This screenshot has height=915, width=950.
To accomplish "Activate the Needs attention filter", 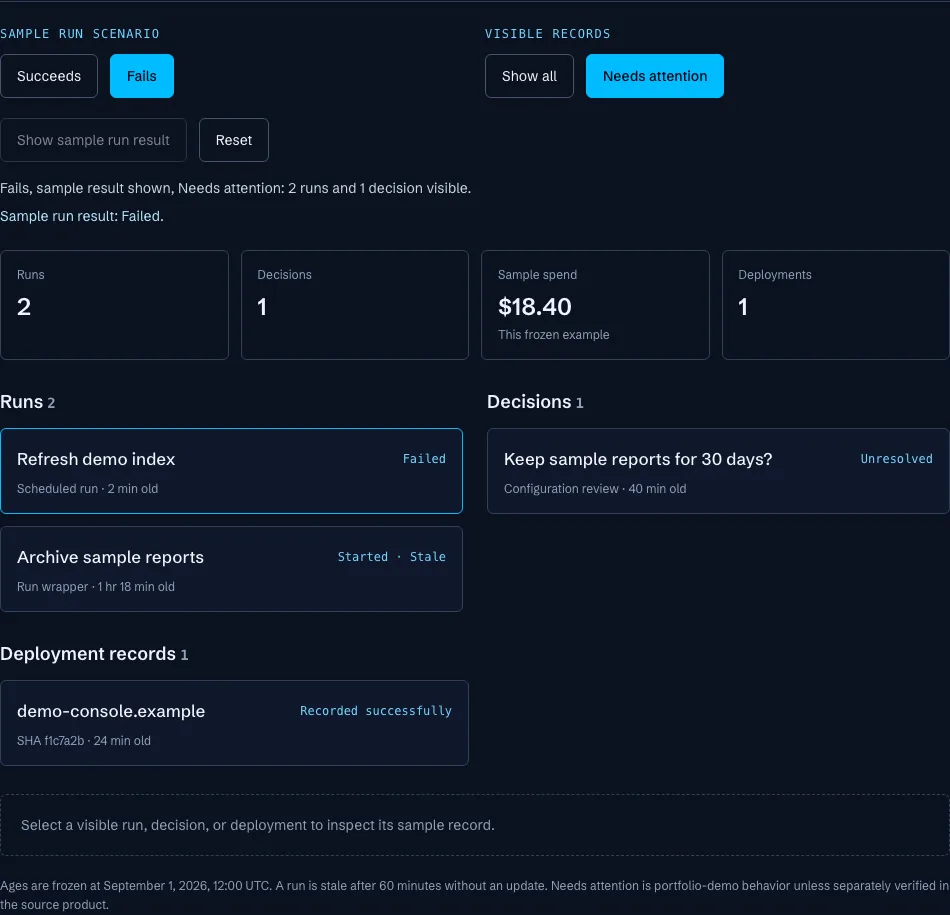I will [x=654, y=76].
